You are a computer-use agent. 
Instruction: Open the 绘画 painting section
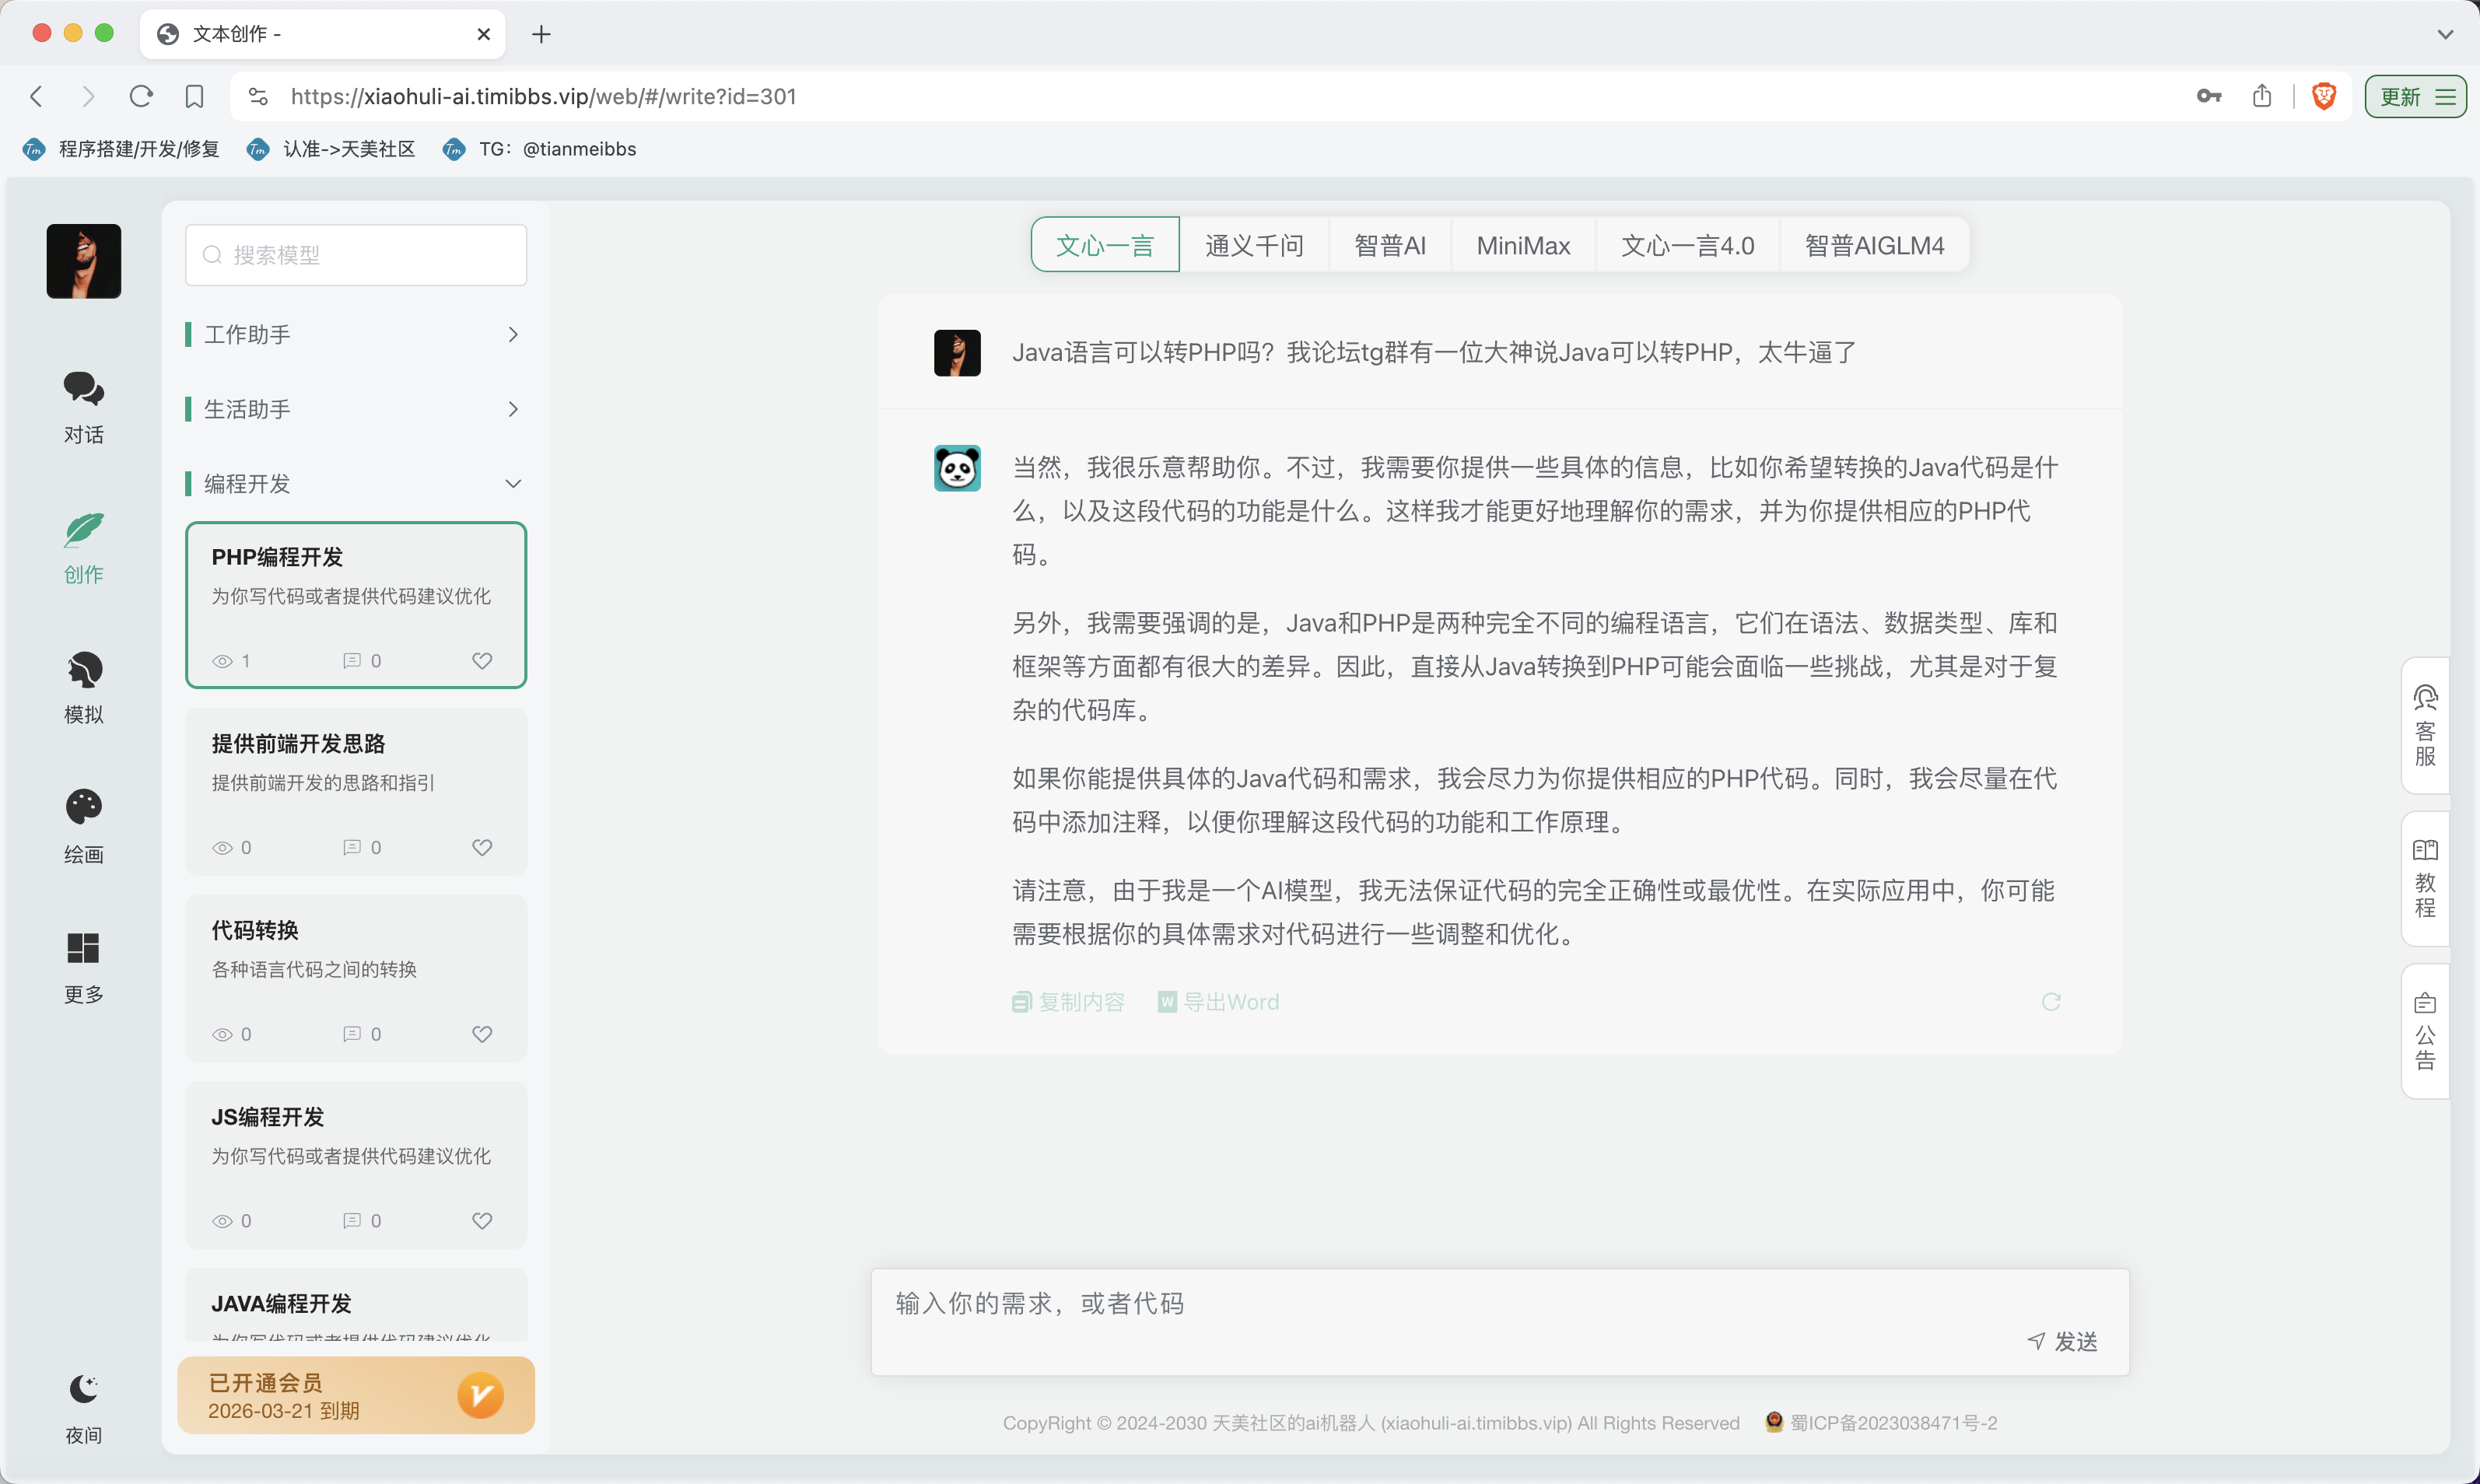pyautogui.click(x=83, y=827)
